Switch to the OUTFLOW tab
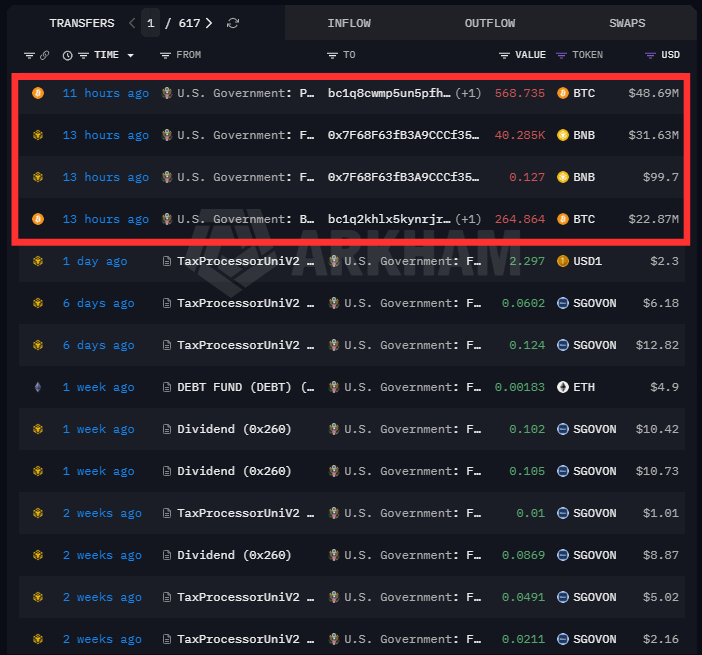The height and width of the screenshot is (655, 702). point(490,23)
